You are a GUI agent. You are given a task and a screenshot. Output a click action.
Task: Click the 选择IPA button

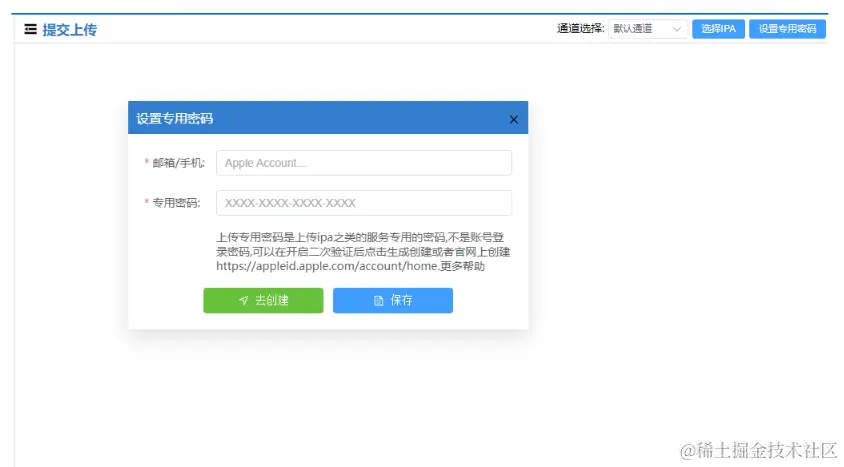[718, 29]
